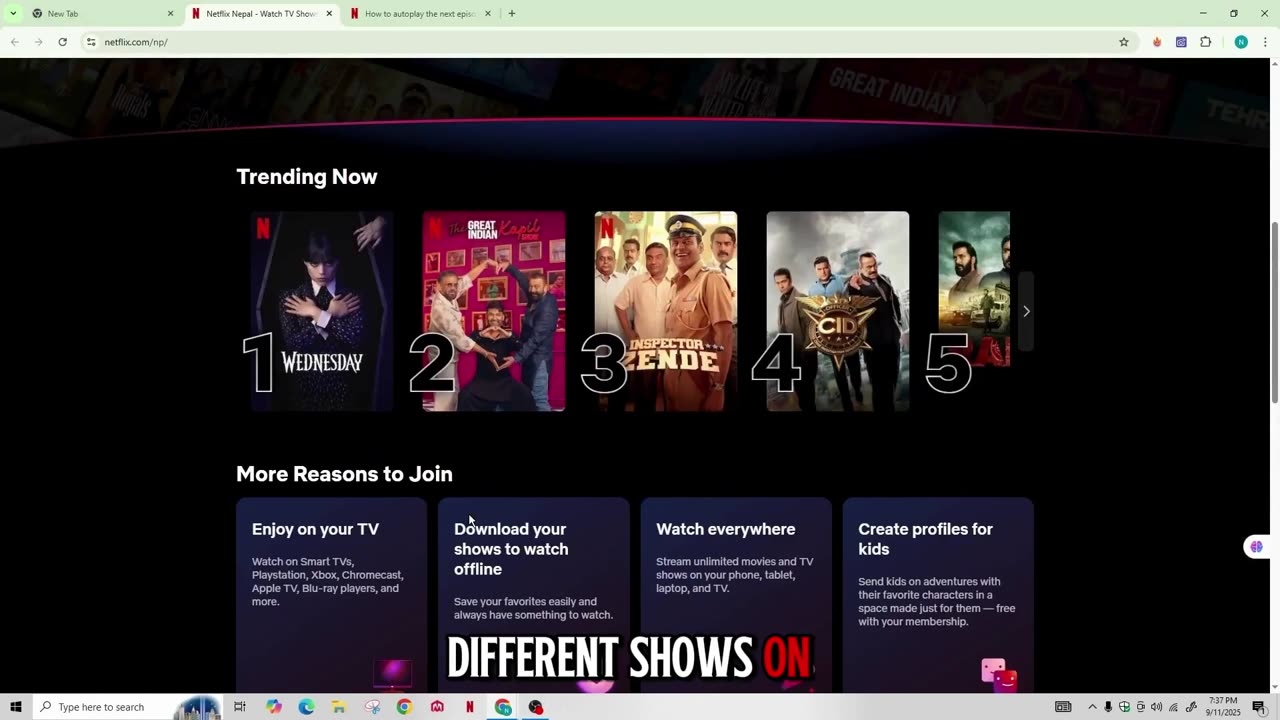This screenshot has width=1280, height=720.
Task: Close the How to autoplay tab
Action: coord(488,13)
